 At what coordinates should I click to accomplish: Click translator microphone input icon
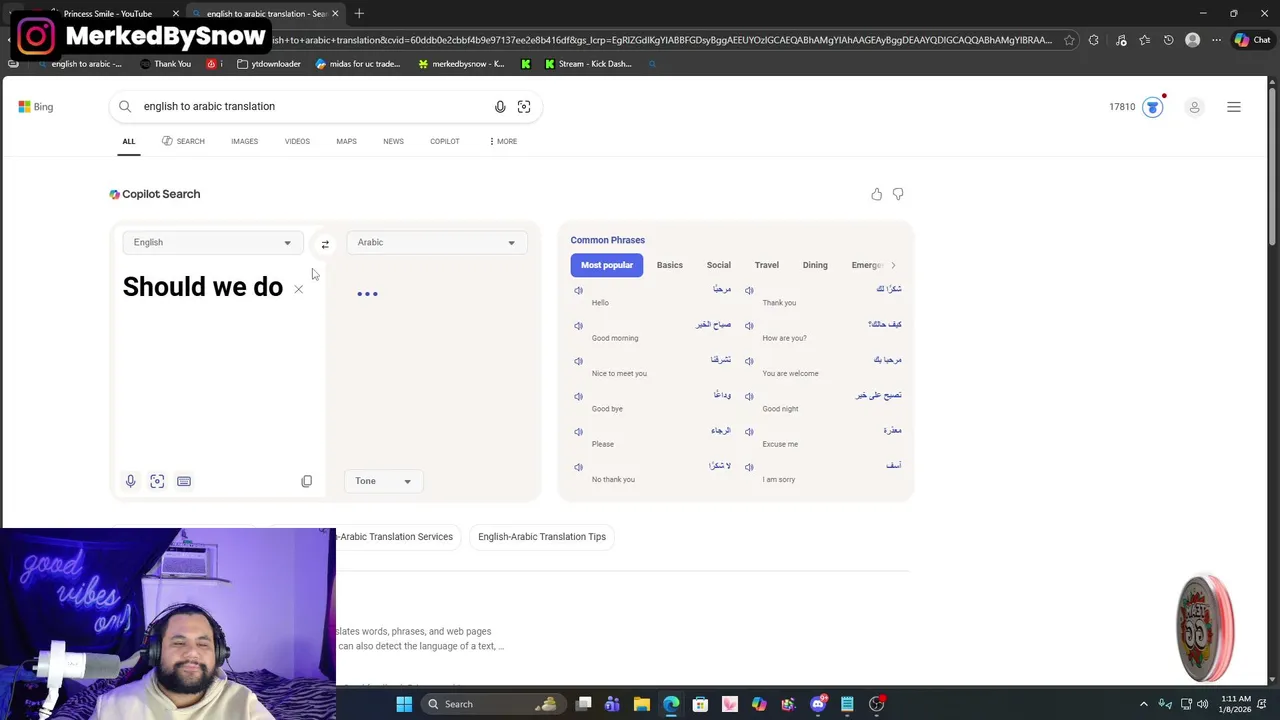point(130,481)
